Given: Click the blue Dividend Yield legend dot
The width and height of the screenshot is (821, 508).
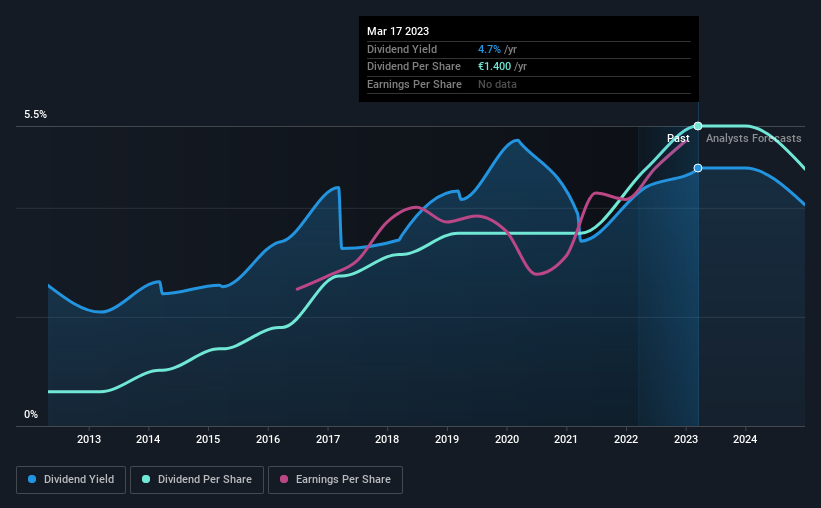Looking at the screenshot, I should 32,479.
